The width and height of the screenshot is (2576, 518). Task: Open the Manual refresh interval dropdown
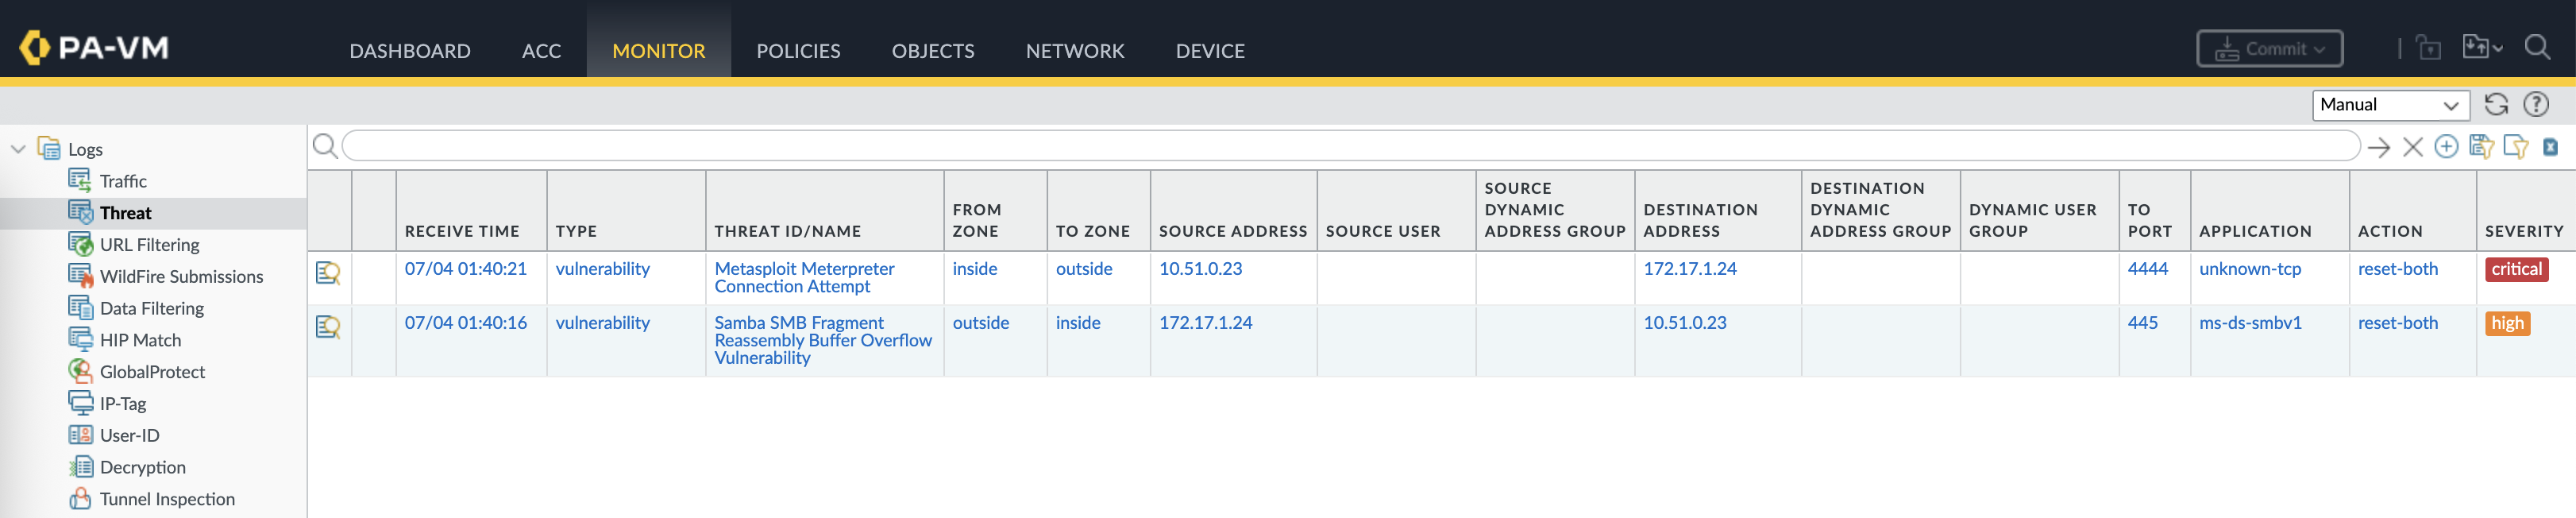coord(2390,105)
